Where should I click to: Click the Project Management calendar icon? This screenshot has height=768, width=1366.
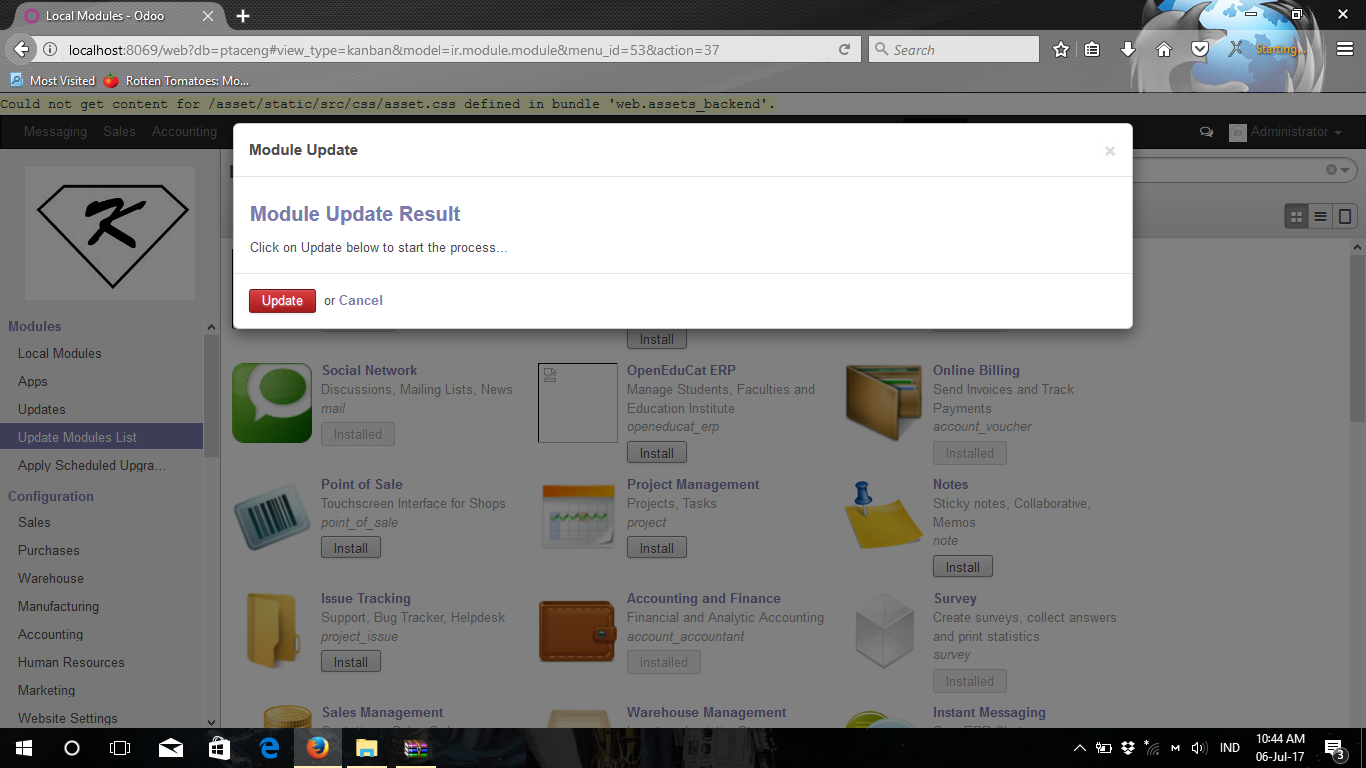click(578, 517)
